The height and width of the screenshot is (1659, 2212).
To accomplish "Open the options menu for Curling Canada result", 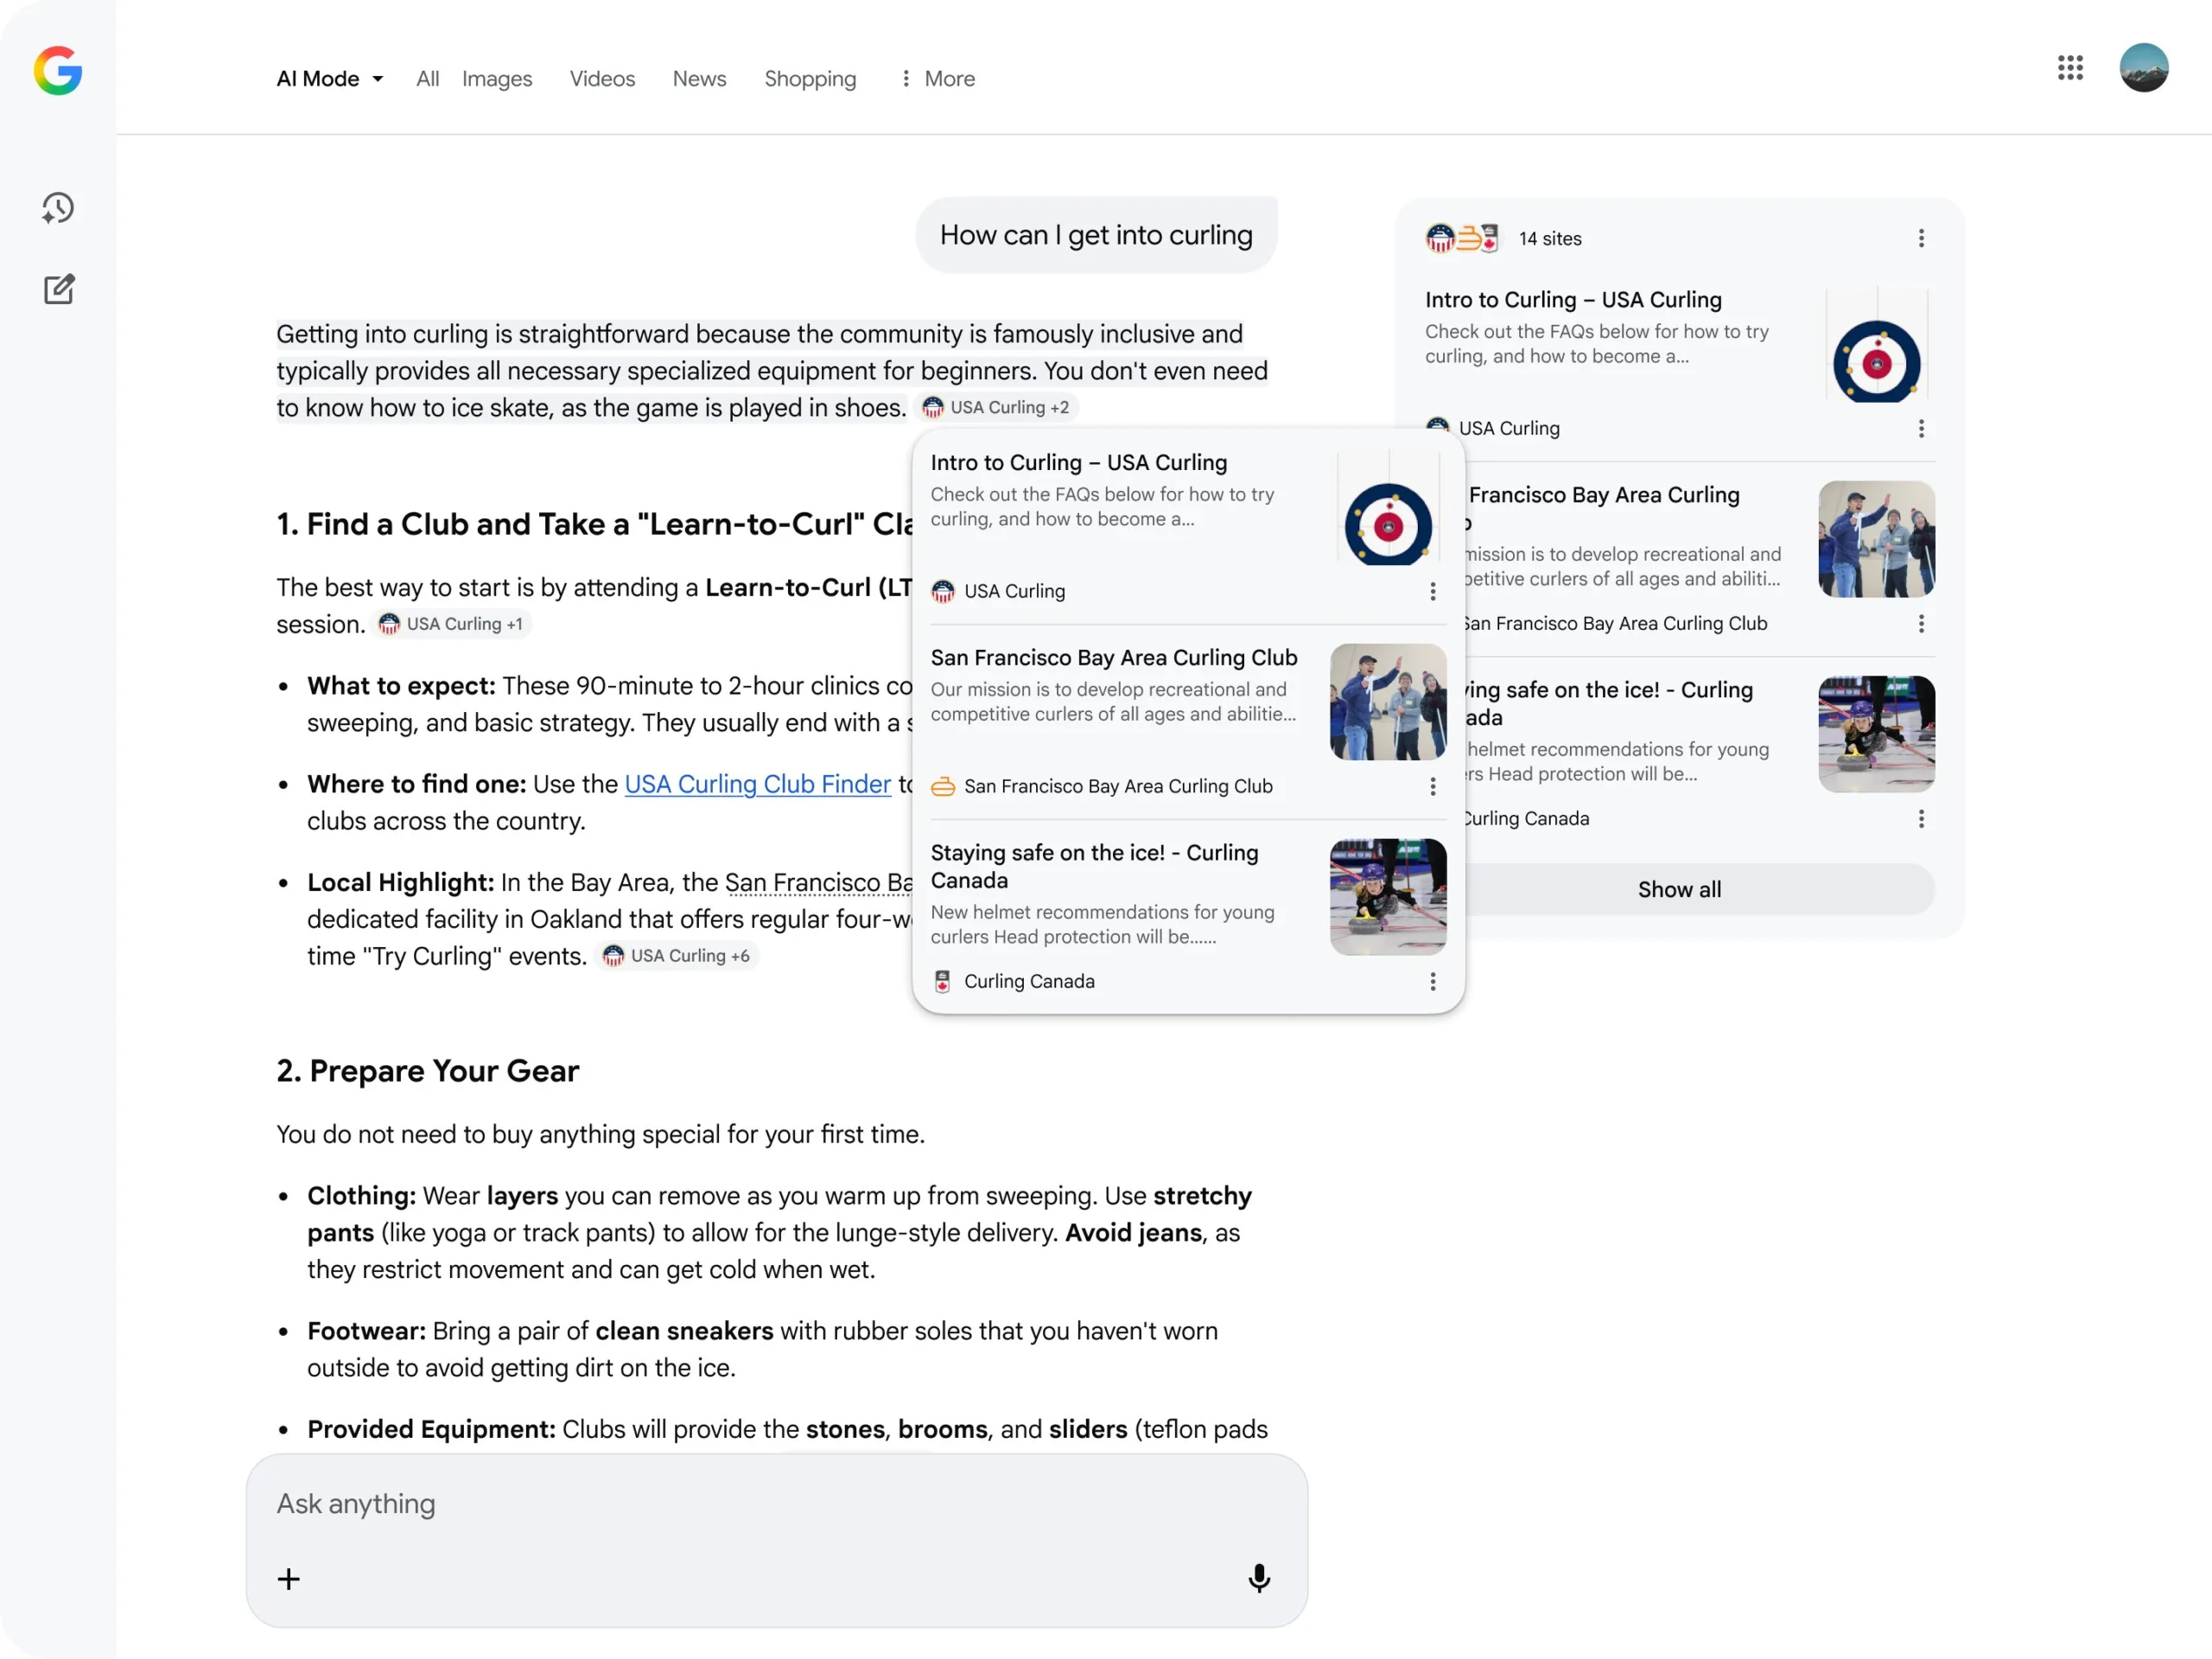I will [x=1433, y=981].
